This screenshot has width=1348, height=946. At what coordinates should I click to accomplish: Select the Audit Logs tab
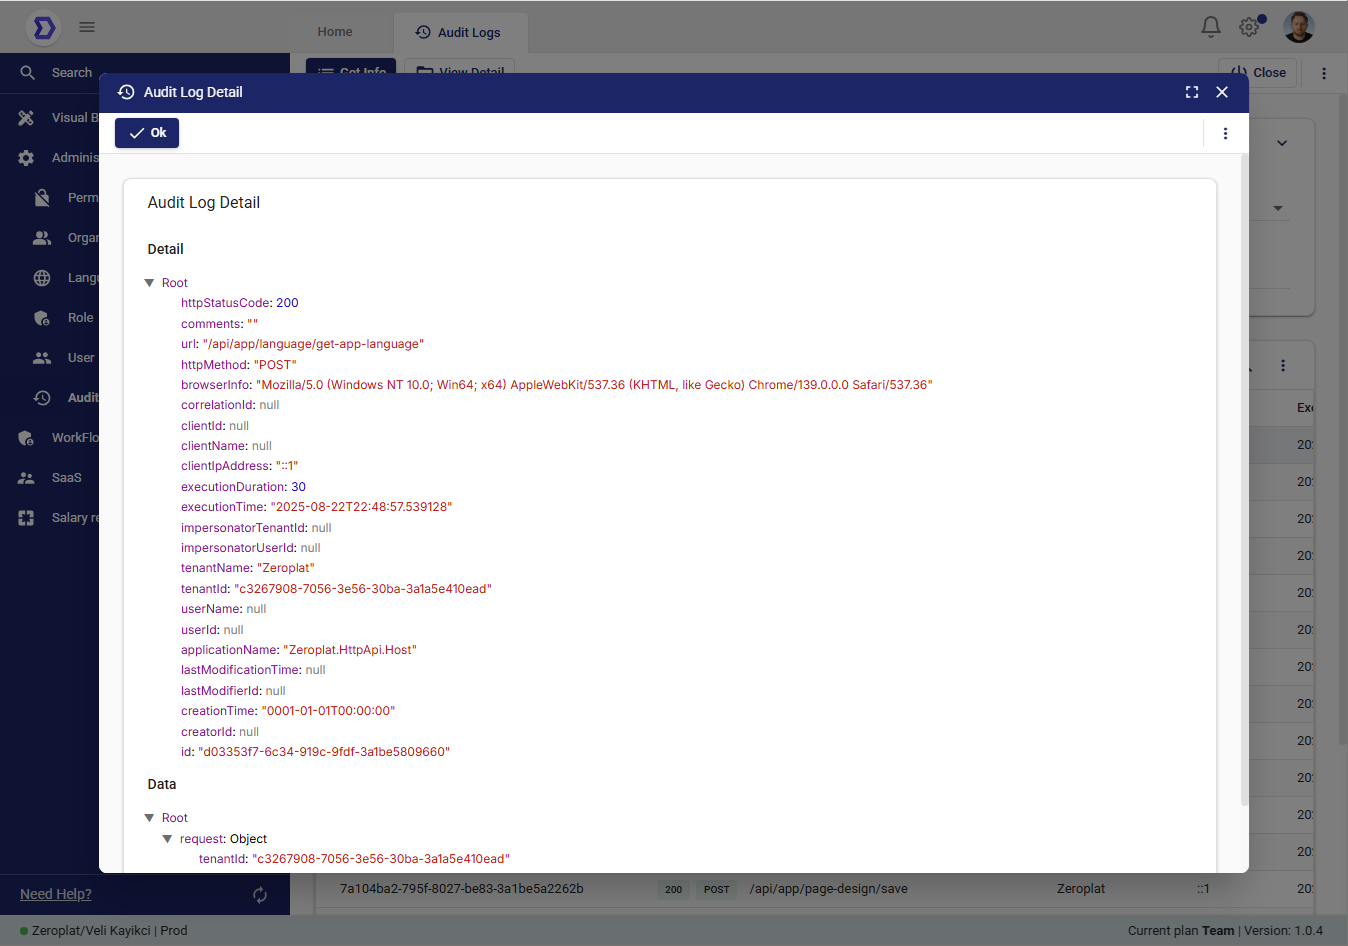click(459, 32)
